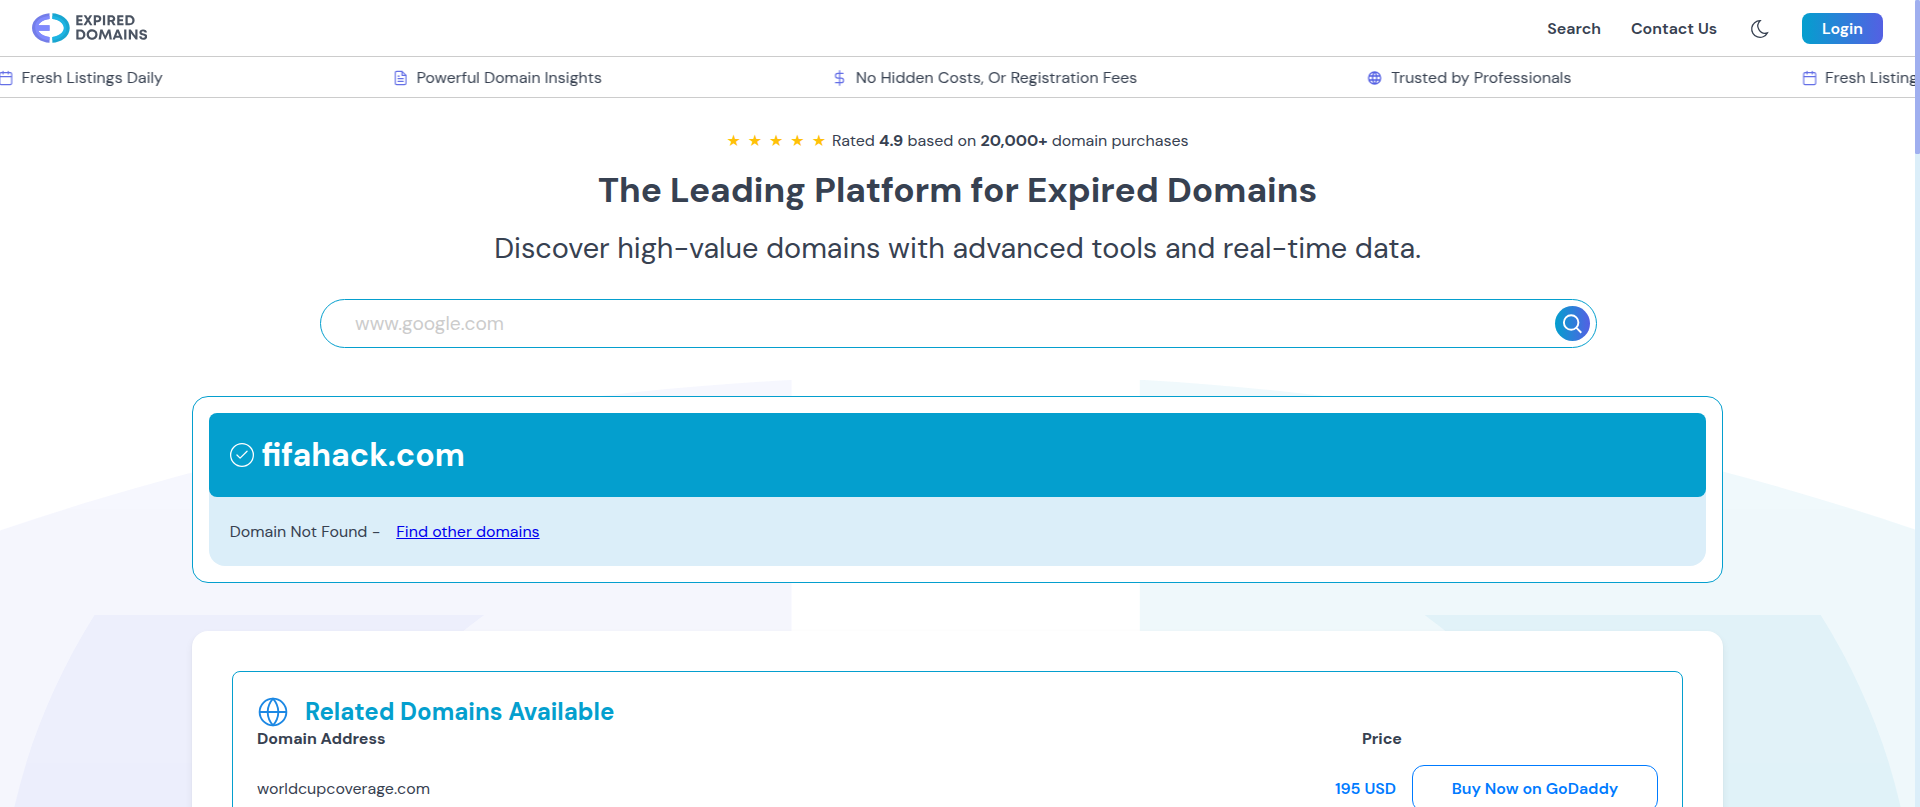Image resolution: width=1920 pixels, height=807 pixels.
Task: Click the Expired Domains logo
Action: [90, 28]
